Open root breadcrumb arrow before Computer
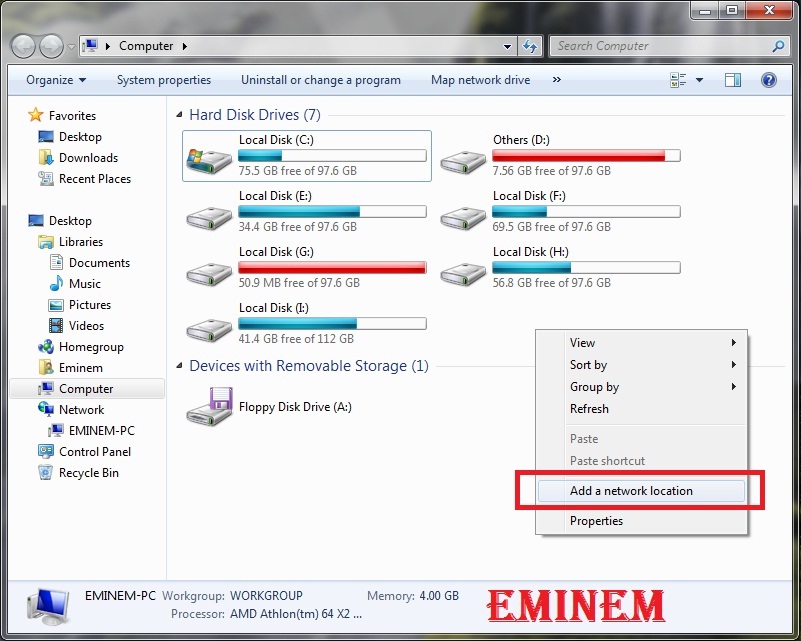Screen dimensions: 801x641 coord(108,46)
